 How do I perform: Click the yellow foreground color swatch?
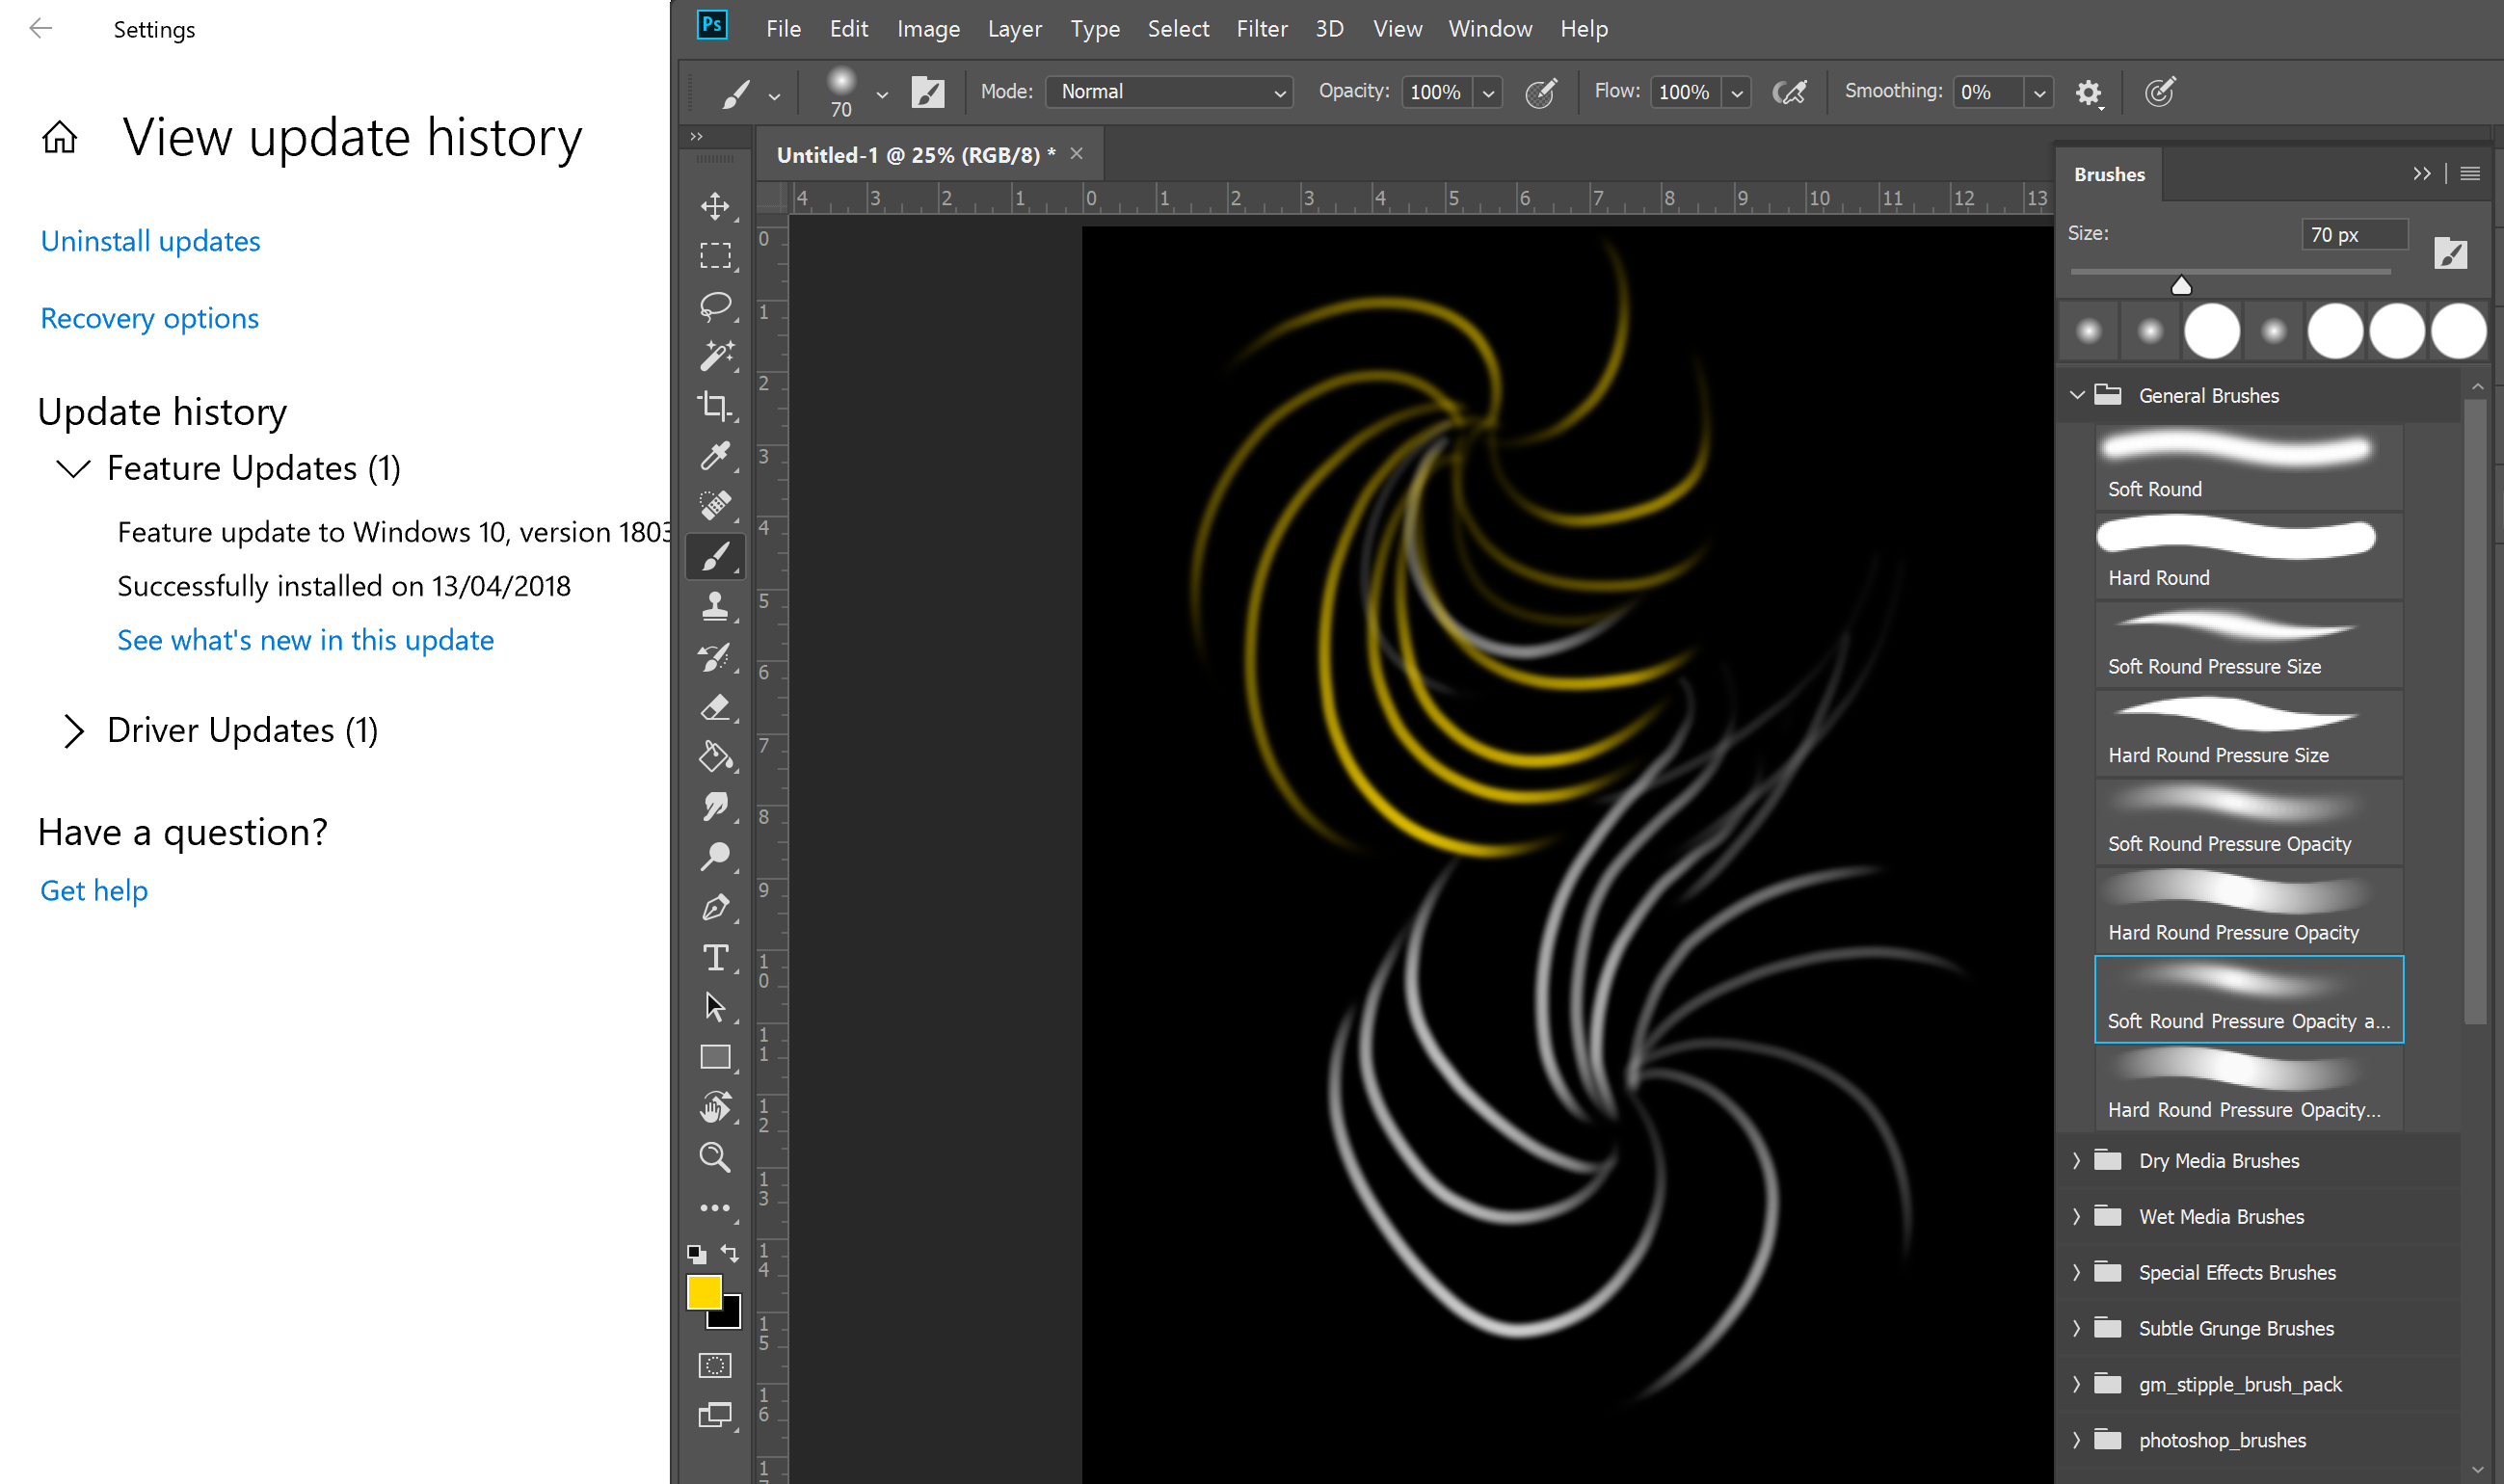703,1291
